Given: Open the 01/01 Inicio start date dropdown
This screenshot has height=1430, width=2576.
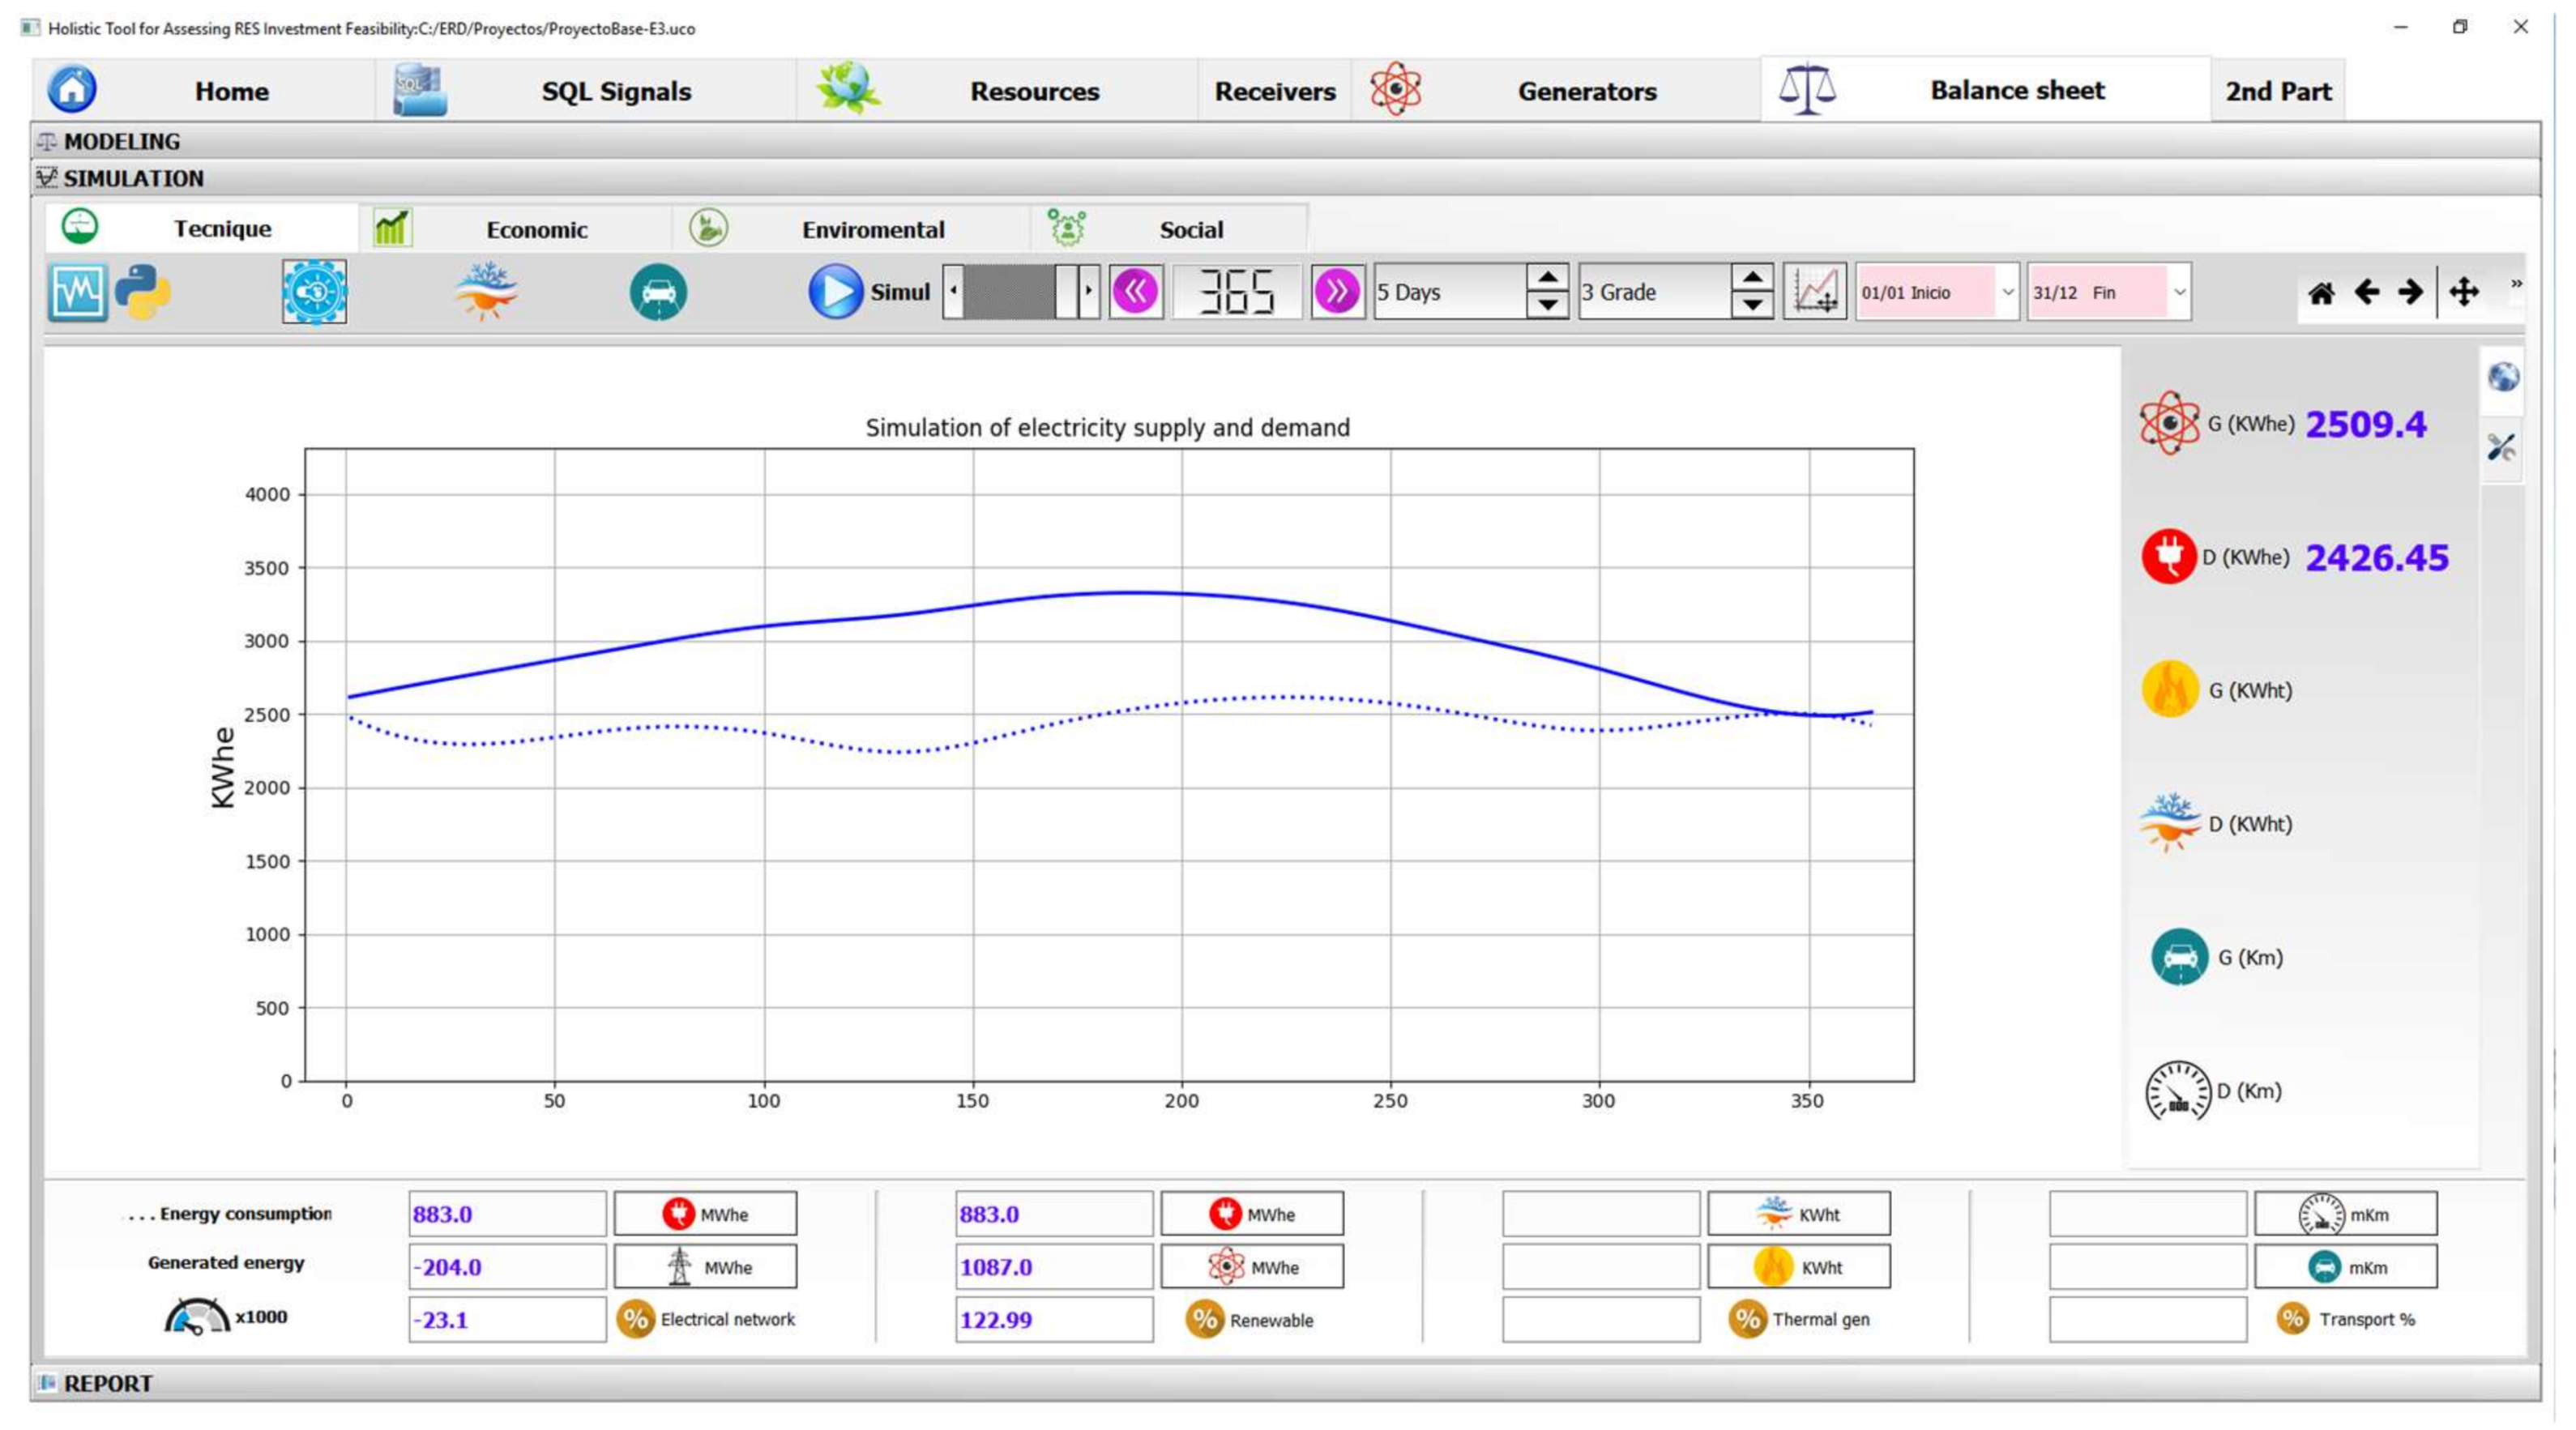Looking at the screenshot, I should pos(2007,292).
